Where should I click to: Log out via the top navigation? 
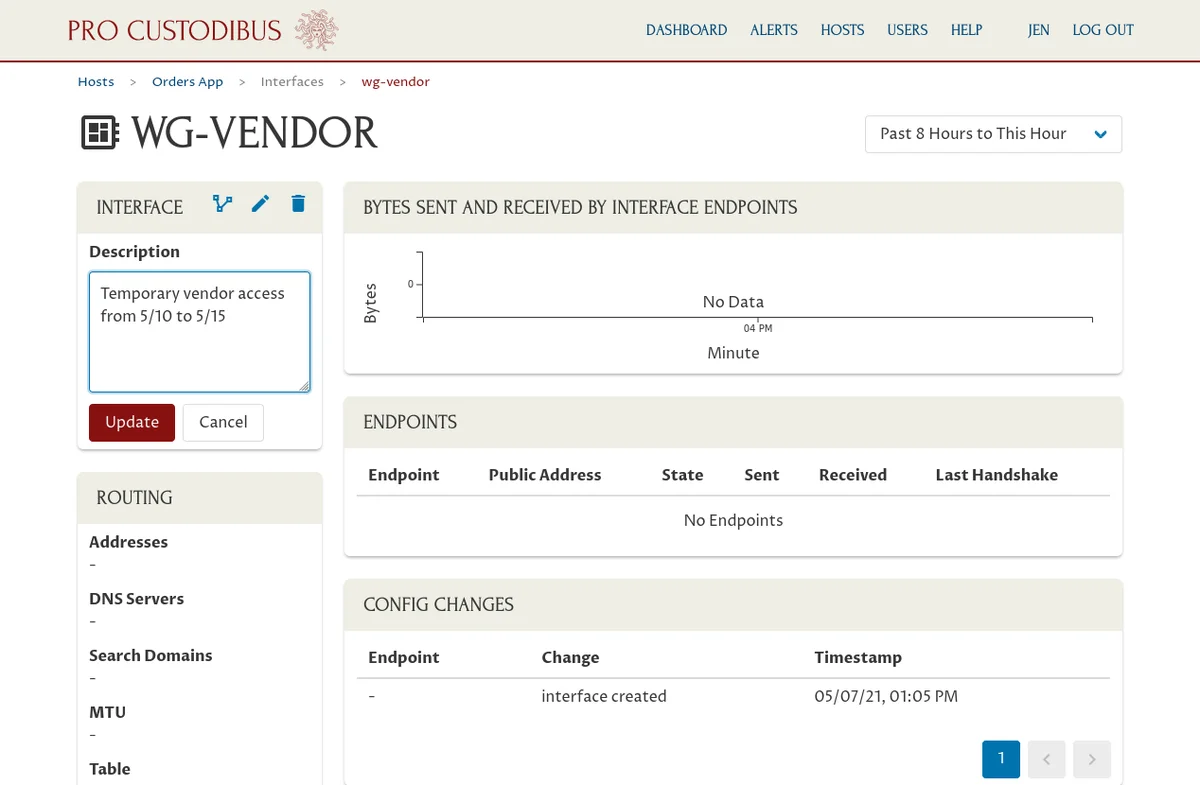coord(1103,30)
